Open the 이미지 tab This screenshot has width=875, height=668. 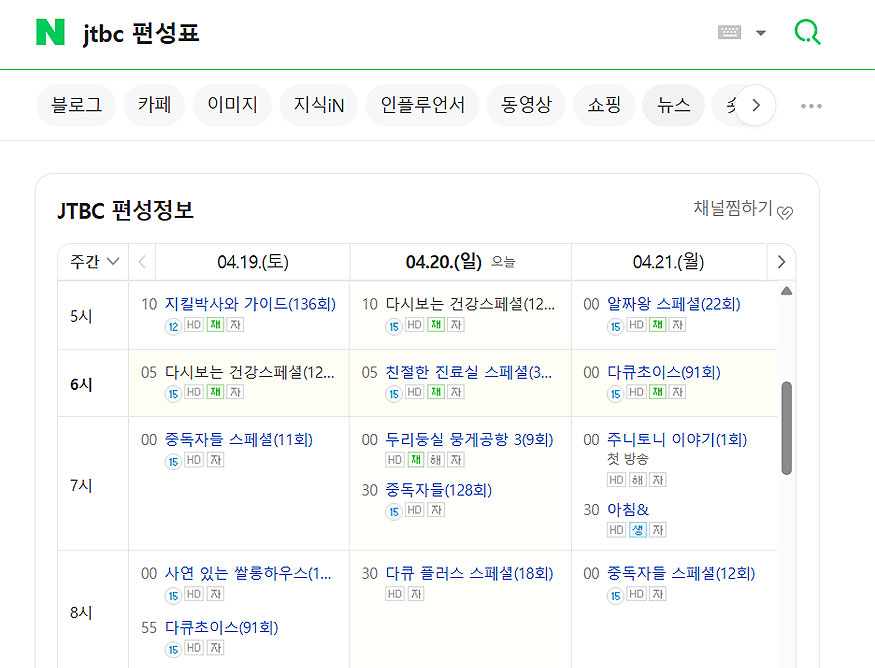point(232,105)
